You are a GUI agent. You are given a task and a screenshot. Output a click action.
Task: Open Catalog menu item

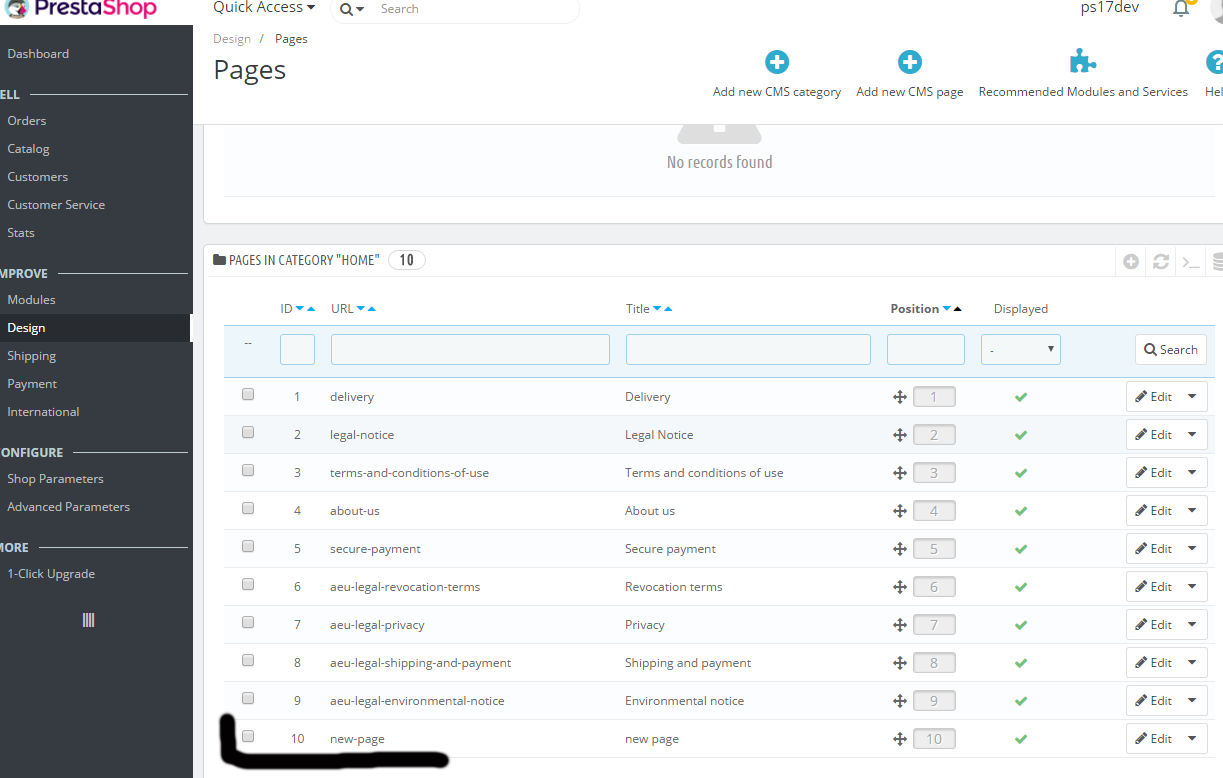point(28,149)
